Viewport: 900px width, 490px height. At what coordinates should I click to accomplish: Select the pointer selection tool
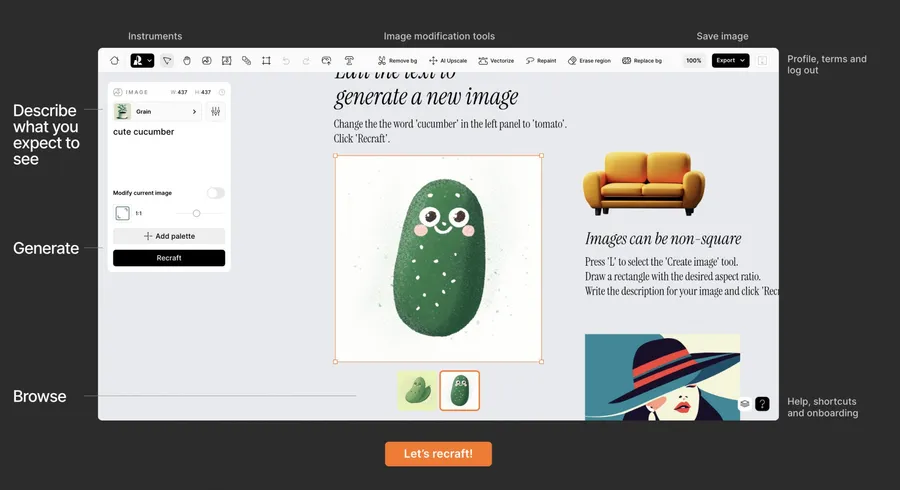[x=167, y=60]
